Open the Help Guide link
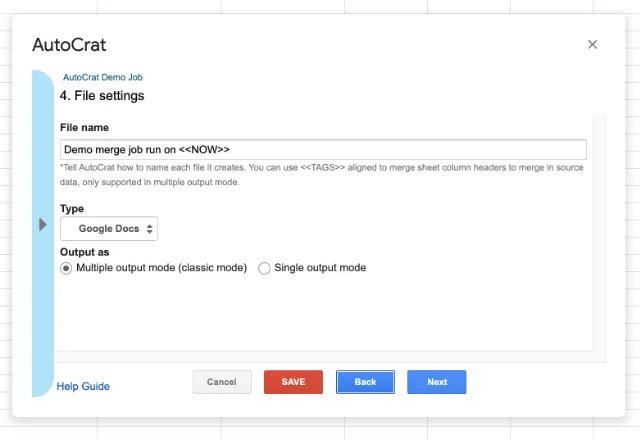 coord(83,386)
